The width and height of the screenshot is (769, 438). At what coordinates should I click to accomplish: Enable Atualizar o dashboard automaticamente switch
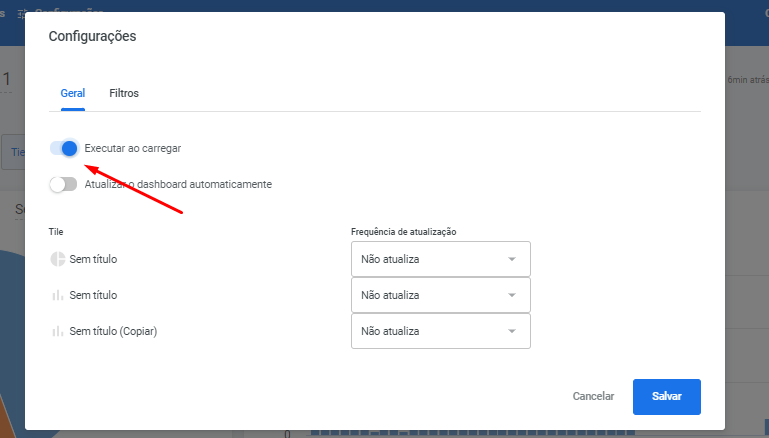[64, 184]
